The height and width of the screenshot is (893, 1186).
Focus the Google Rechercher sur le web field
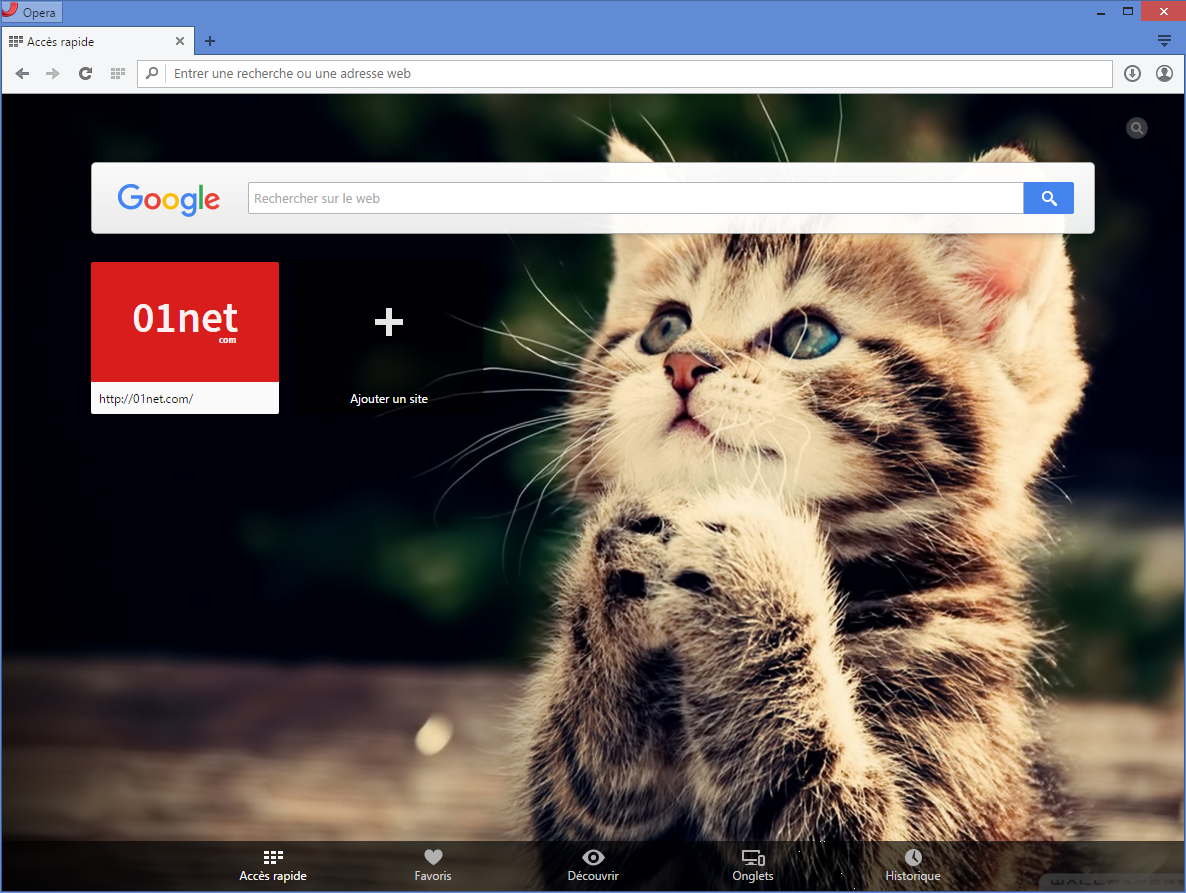click(x=635, y=198)
